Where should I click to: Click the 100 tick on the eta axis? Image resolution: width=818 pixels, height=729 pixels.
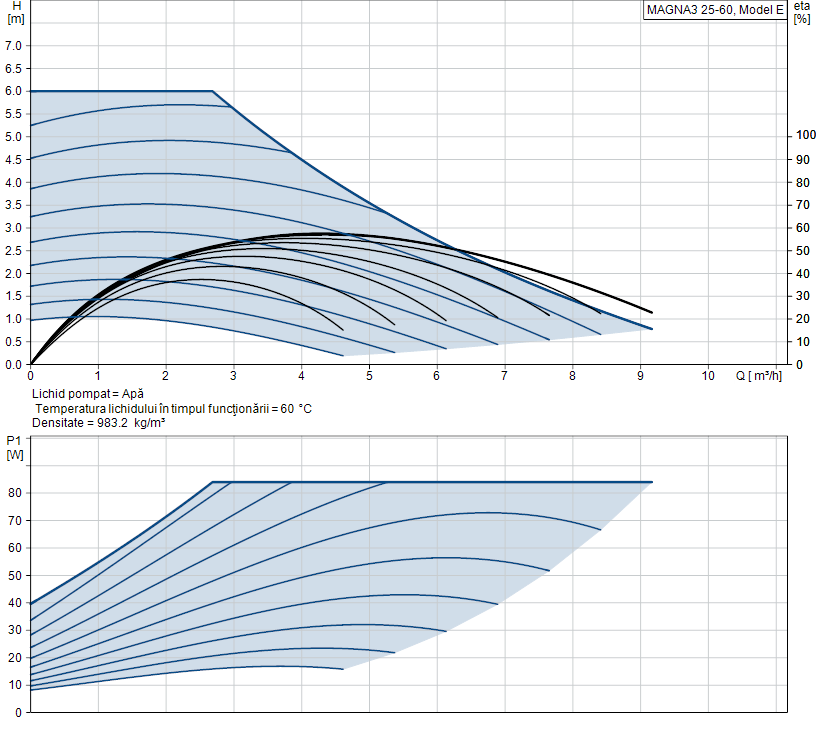[805, 136]
